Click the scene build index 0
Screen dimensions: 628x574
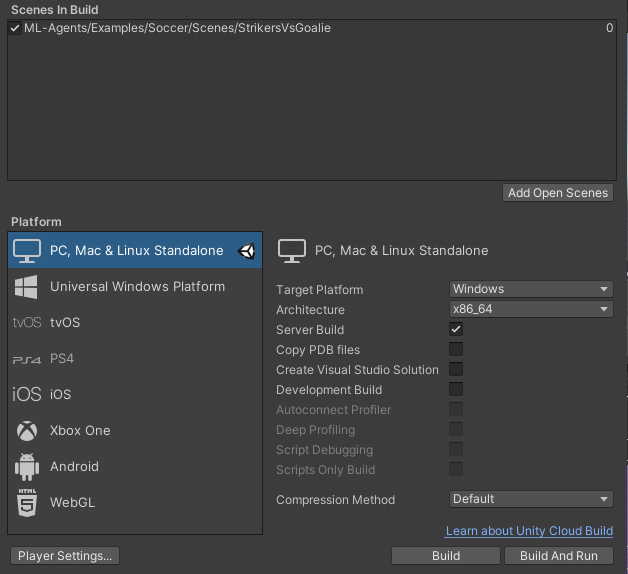click(x=609, y=28)
